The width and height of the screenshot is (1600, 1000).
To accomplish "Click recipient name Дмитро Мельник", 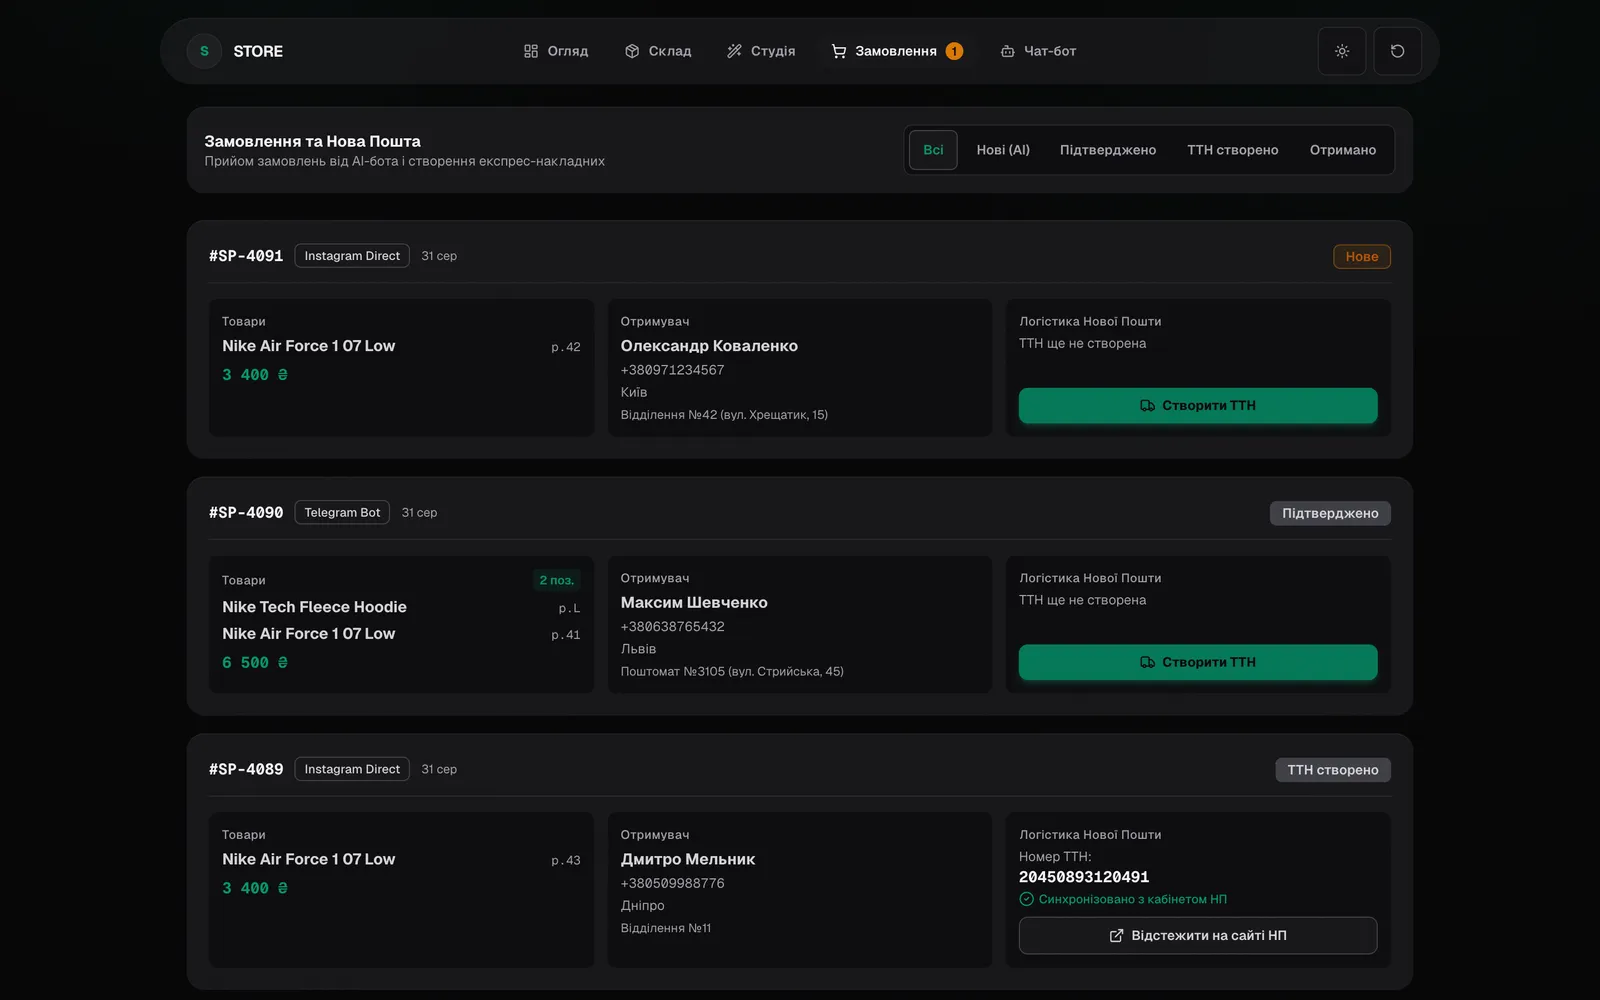I will (688, 859).
